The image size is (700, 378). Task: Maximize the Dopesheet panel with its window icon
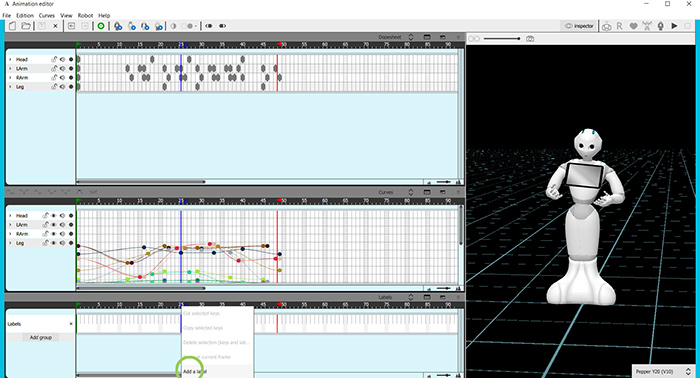coord(427,37)
